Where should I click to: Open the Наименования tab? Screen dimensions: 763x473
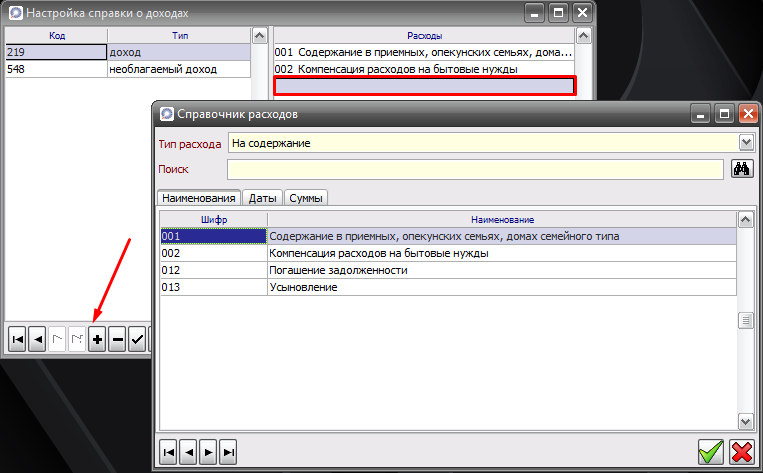[x=199, y=198]
